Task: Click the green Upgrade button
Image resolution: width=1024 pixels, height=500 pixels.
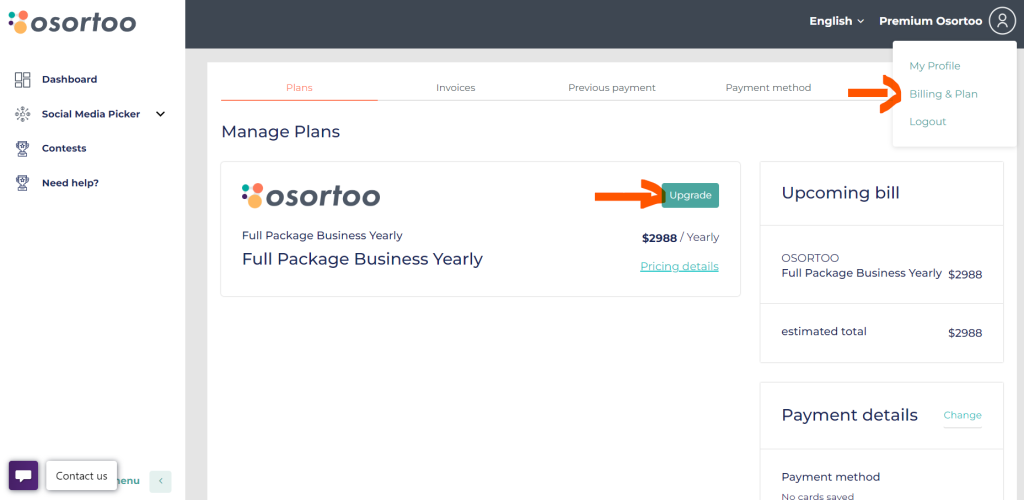Action: coord(690,195)
